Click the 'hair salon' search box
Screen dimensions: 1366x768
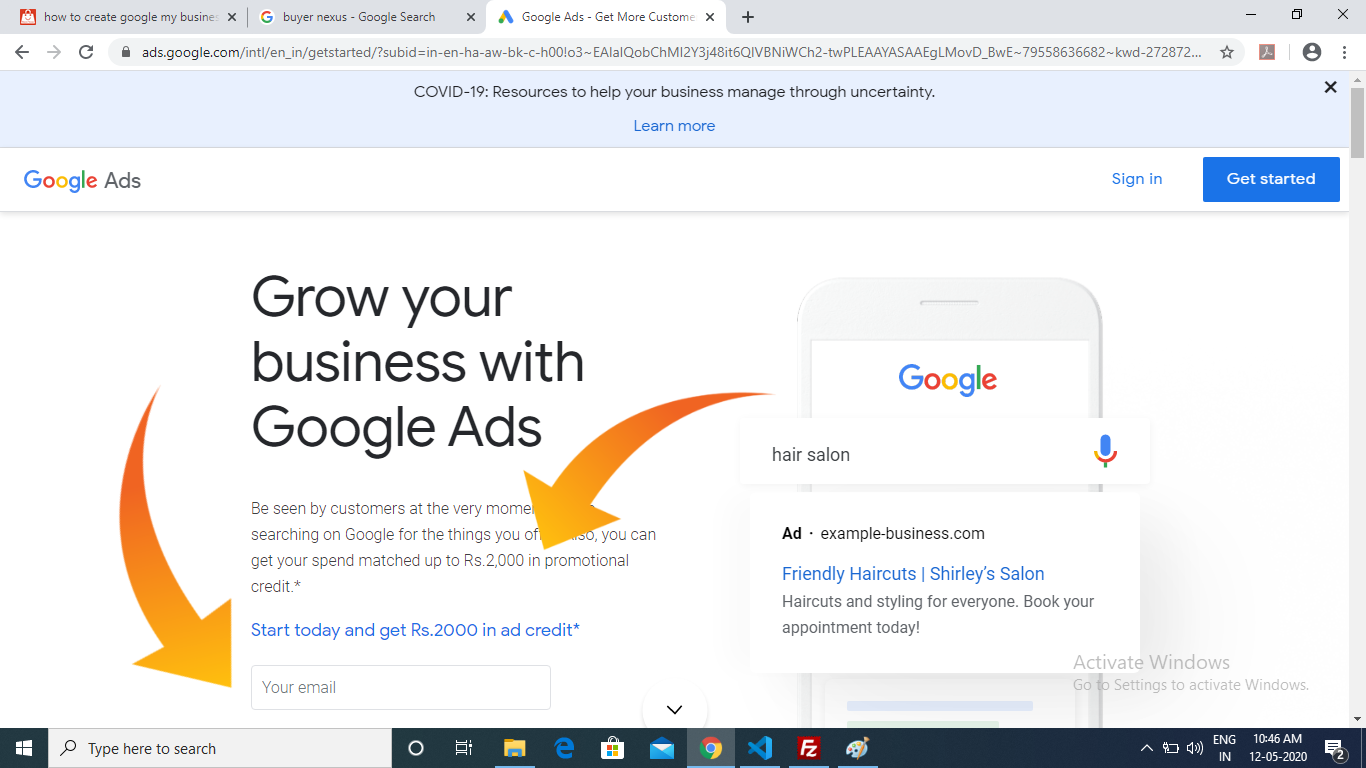(x=945, y=453)
